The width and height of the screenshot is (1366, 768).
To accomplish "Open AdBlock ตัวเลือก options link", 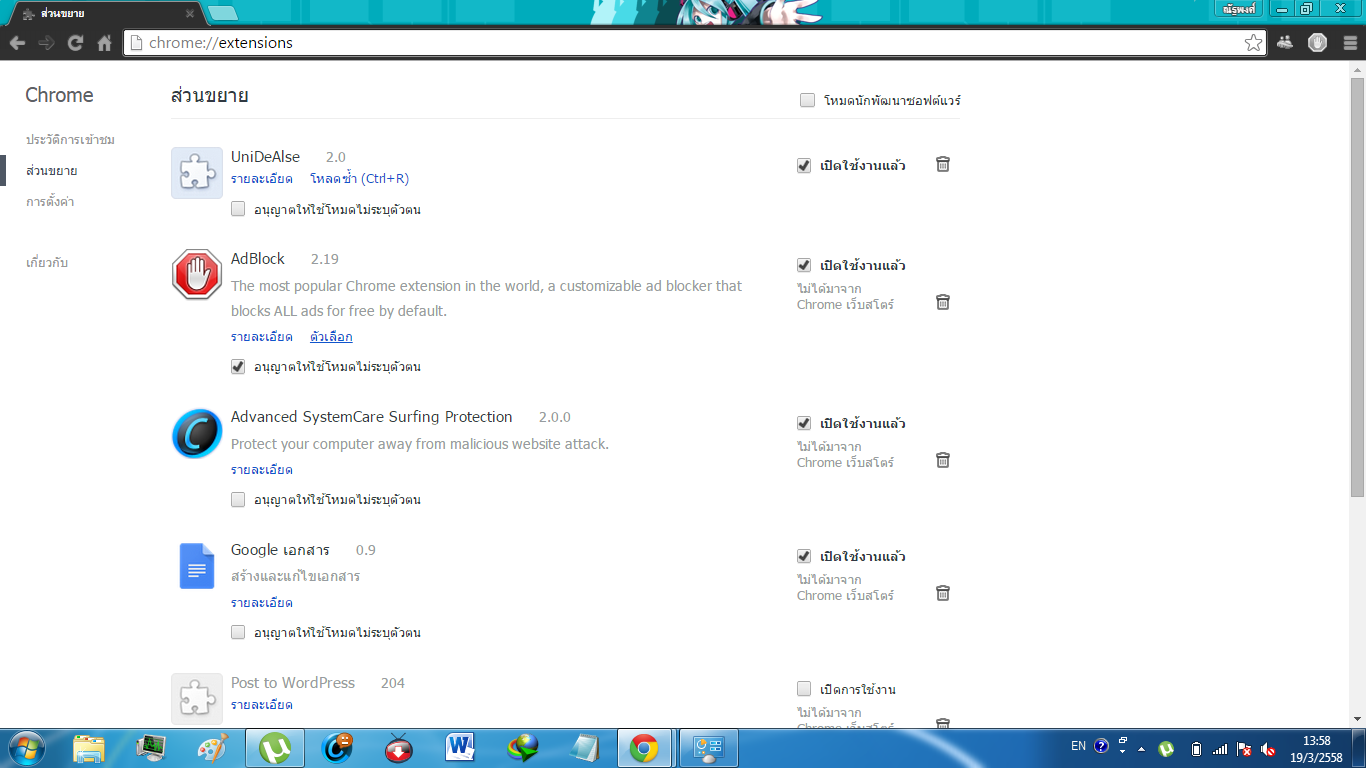I will (x=331, y=336).
